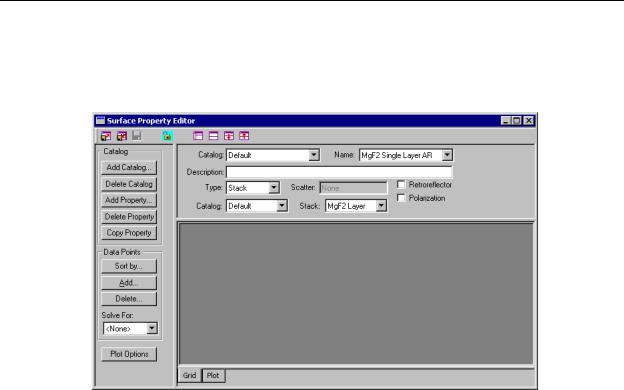Click the Copy Property button

pyautogui.click(x=129, y=233)
